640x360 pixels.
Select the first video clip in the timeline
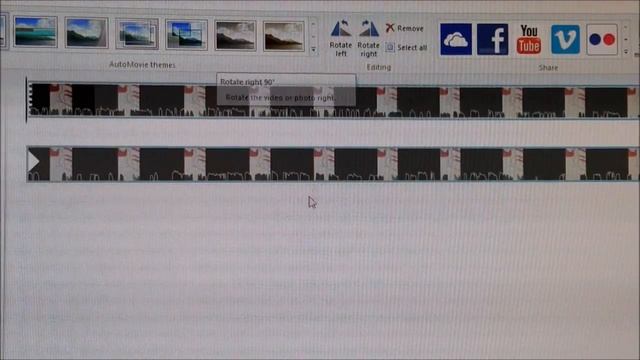pyautogui.click(x=333, y=100)
